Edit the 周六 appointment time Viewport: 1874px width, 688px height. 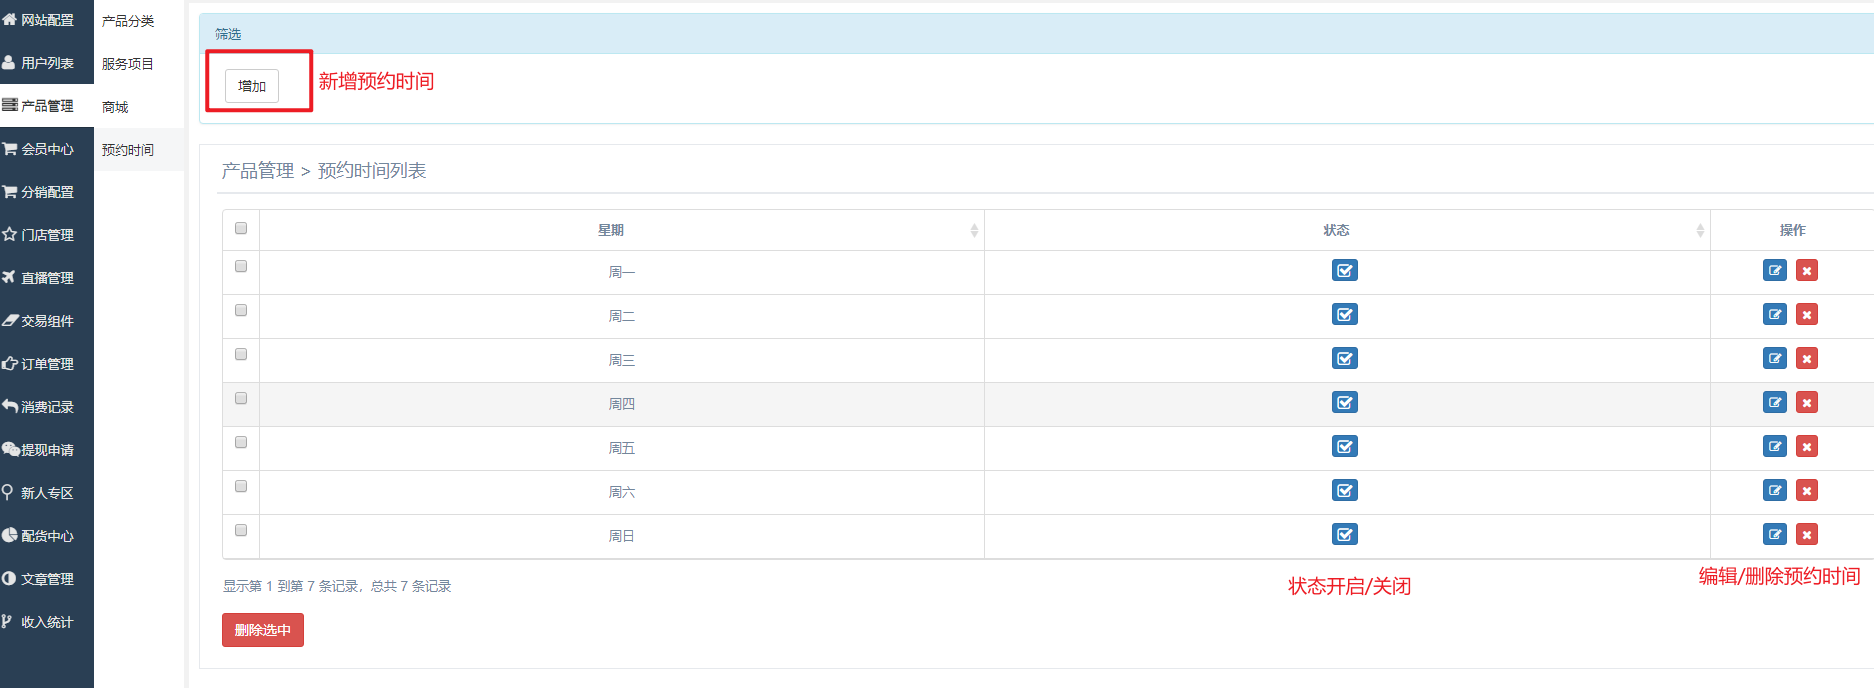coord(1774,490)
